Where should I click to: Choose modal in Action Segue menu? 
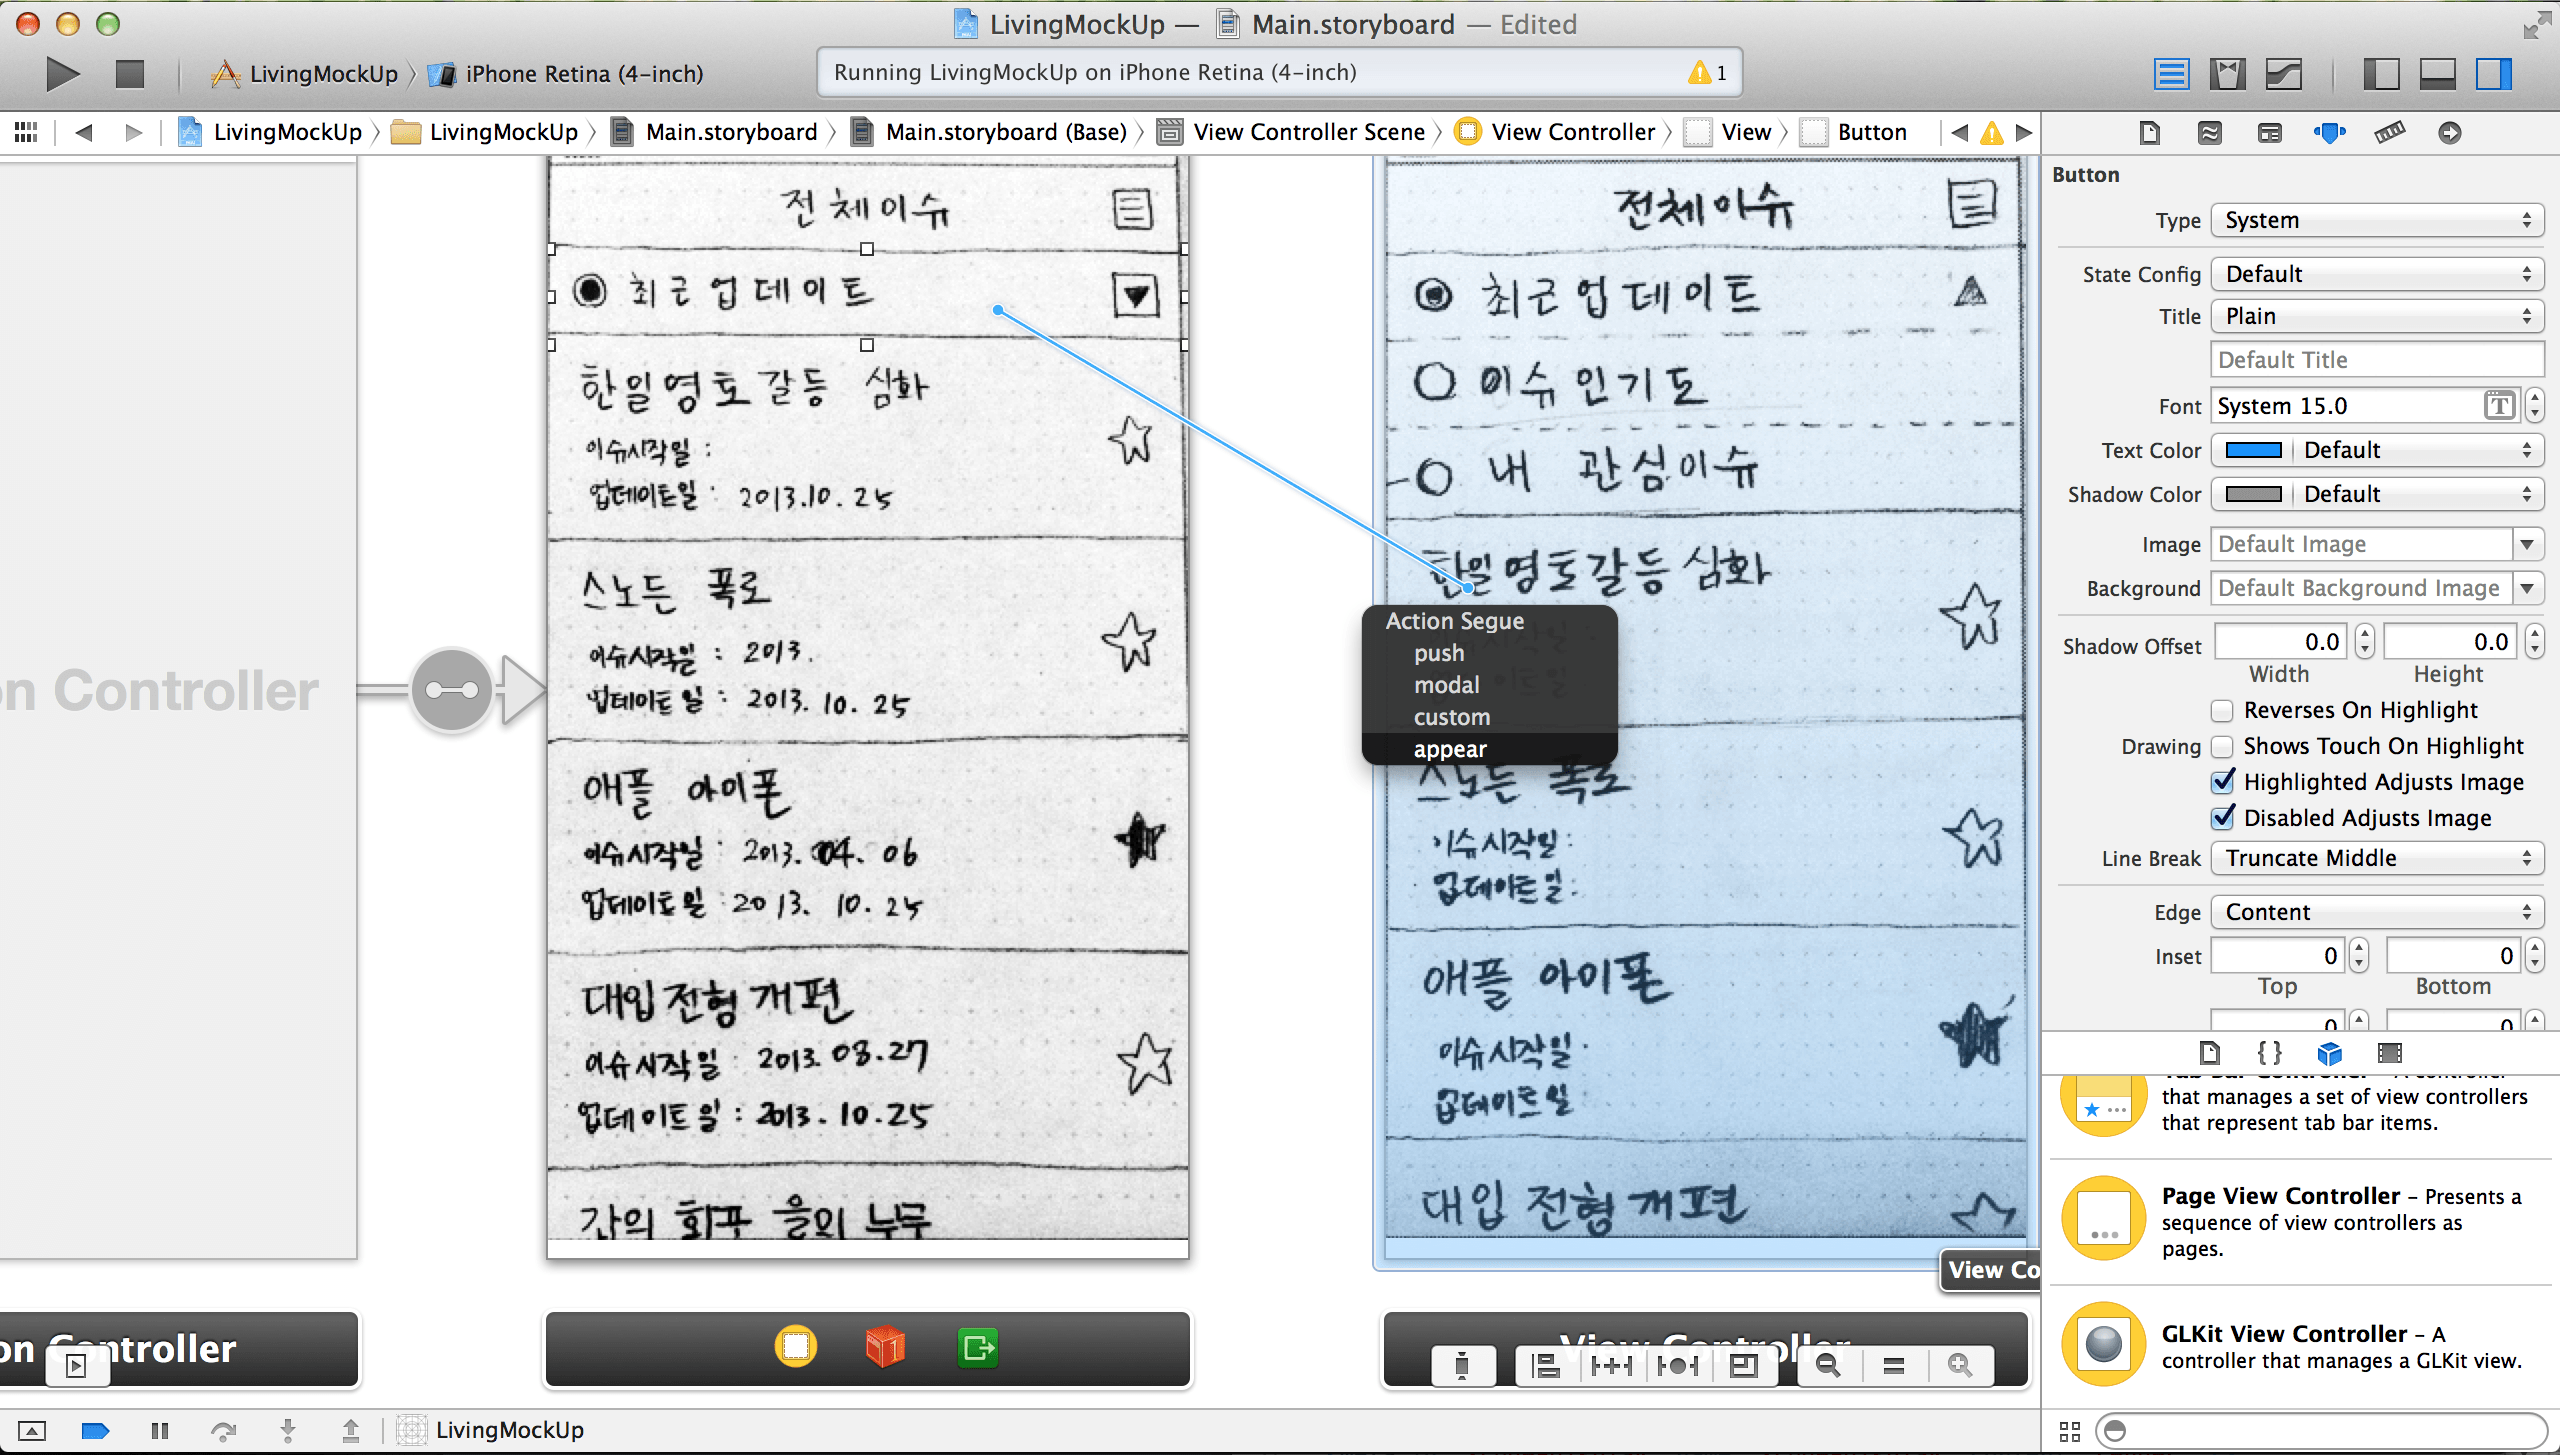click(x=1446, y=685)
